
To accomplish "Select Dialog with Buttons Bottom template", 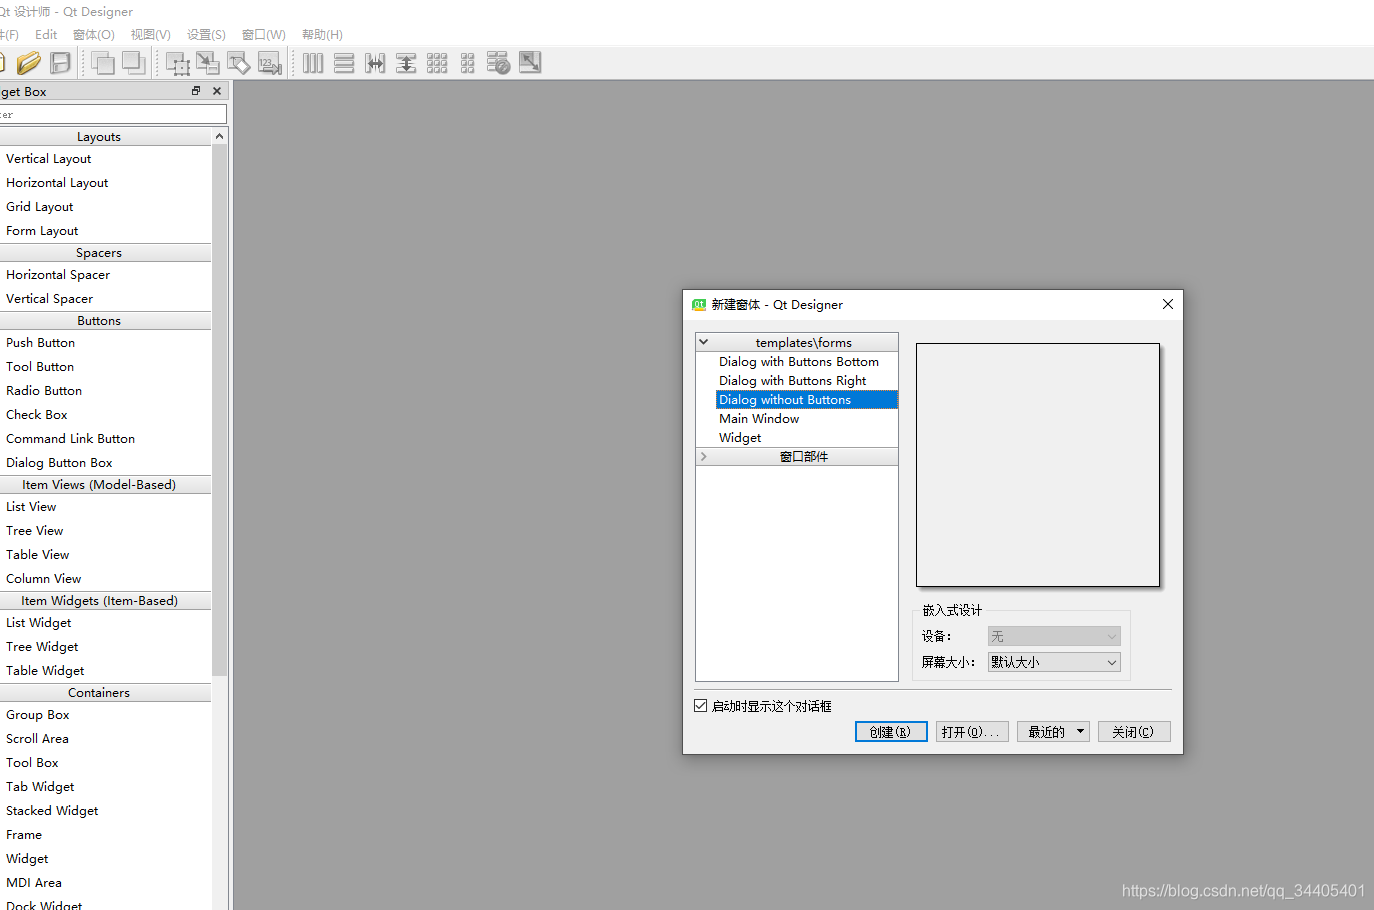I will pos(799,362).
